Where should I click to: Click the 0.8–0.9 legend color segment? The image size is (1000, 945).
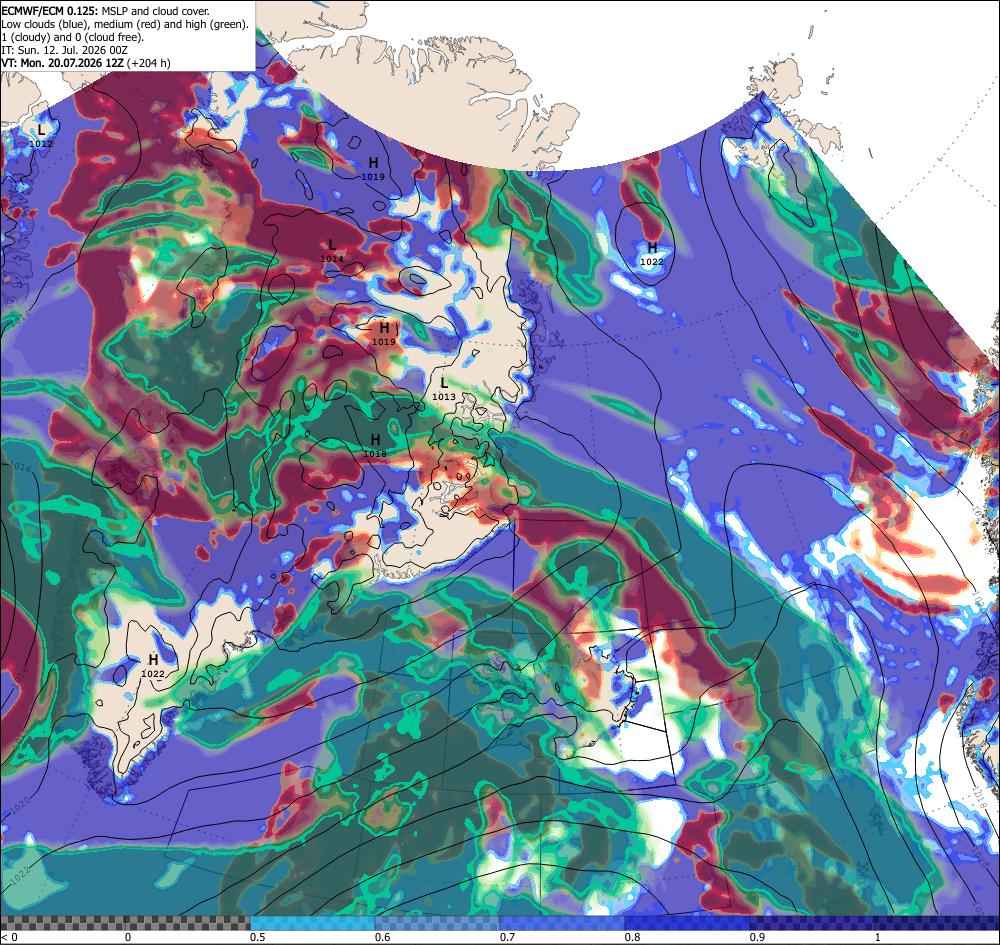point(688,923)
